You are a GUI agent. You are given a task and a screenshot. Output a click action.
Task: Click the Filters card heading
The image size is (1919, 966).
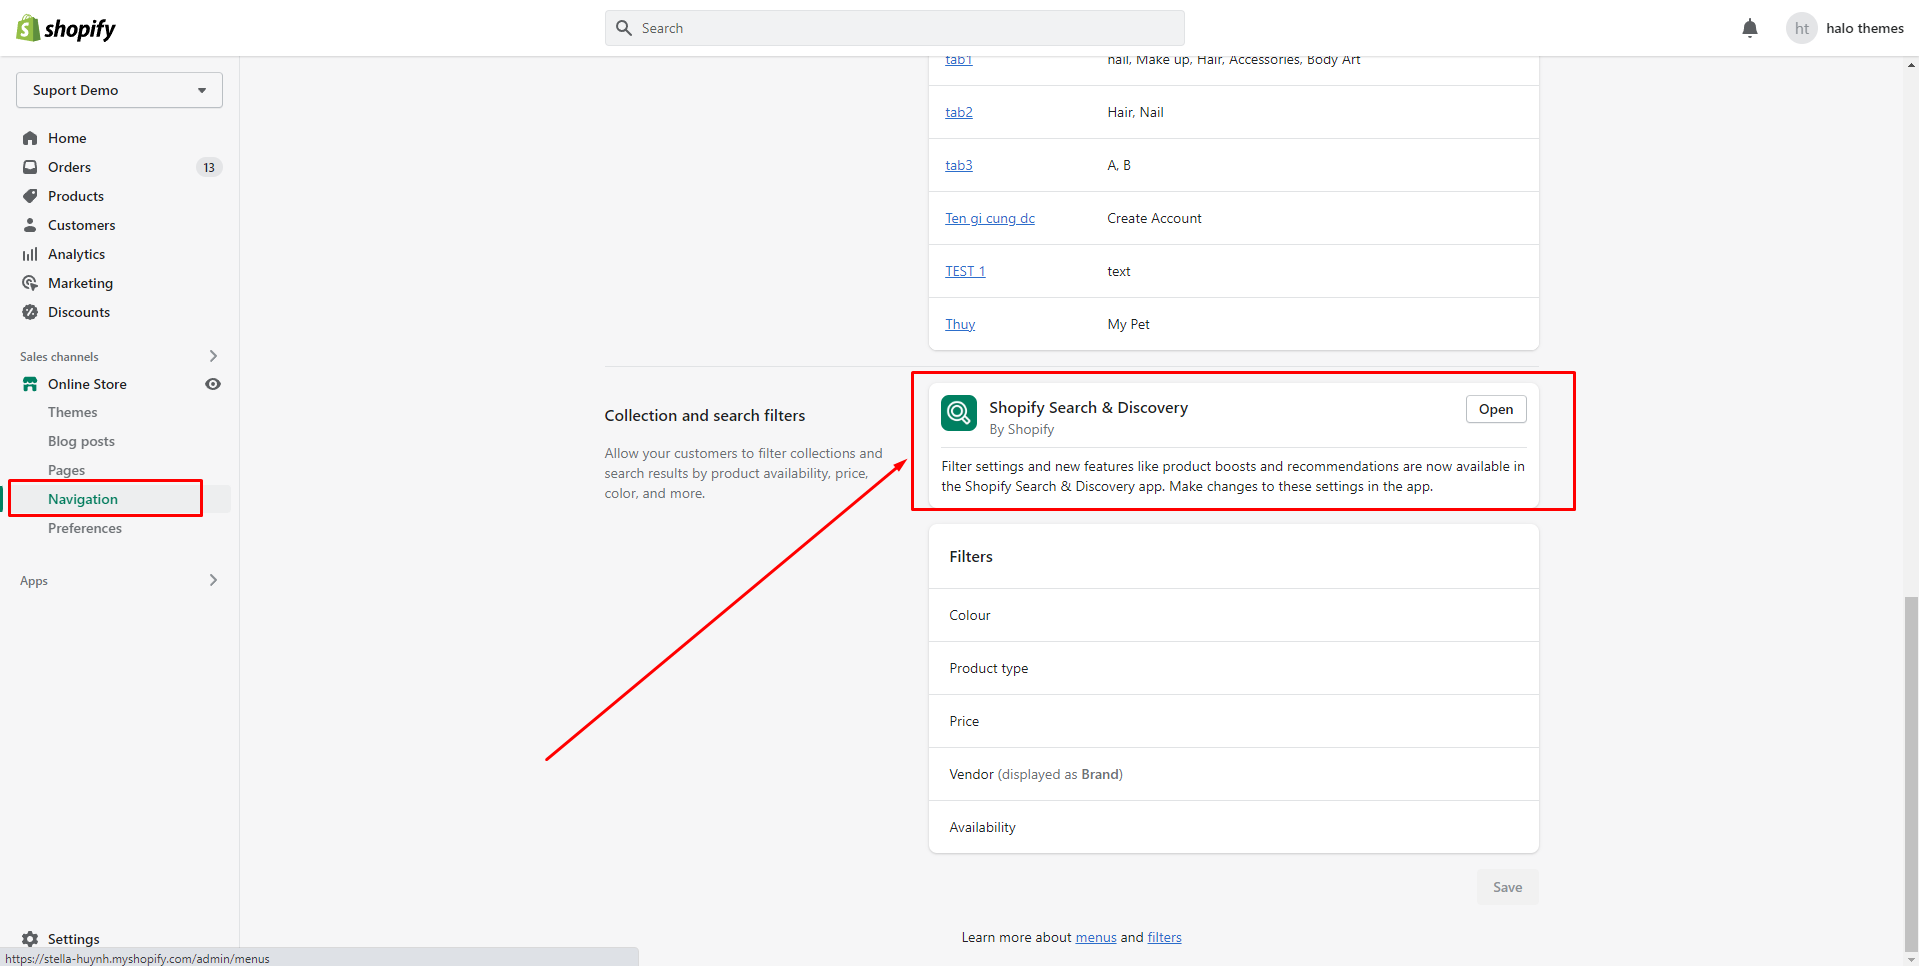pos(970,556)
